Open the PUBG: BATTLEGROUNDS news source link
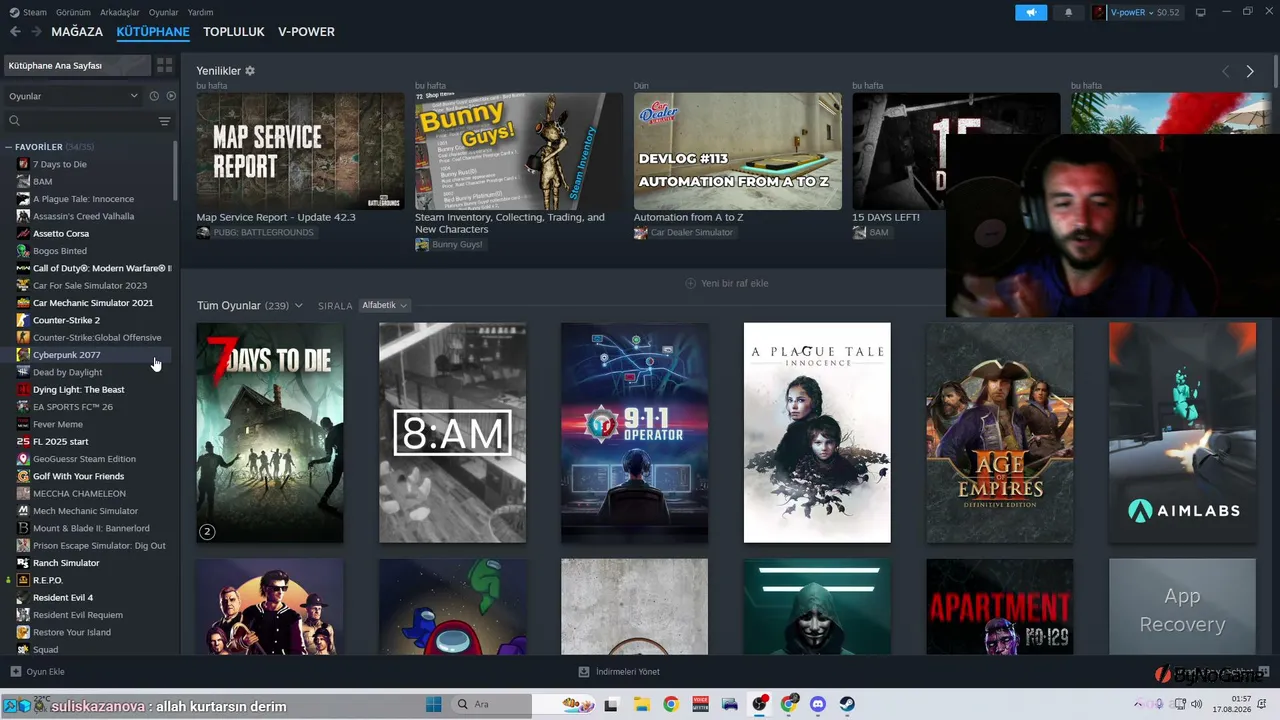This screenshot has height=720, width=1280. coord(255,232)
